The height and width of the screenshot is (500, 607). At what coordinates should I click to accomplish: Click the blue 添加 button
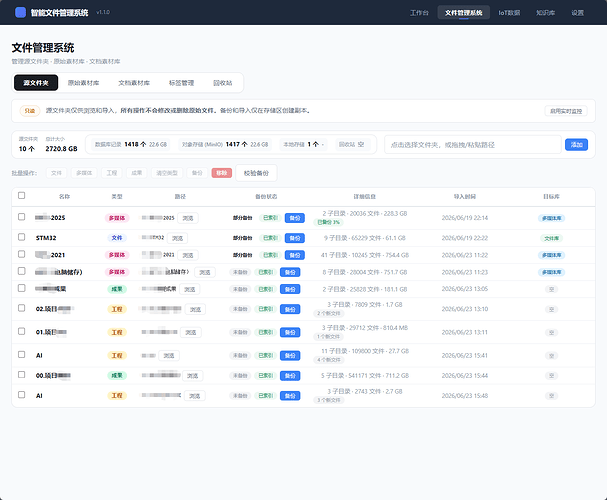tap(576, 145)
